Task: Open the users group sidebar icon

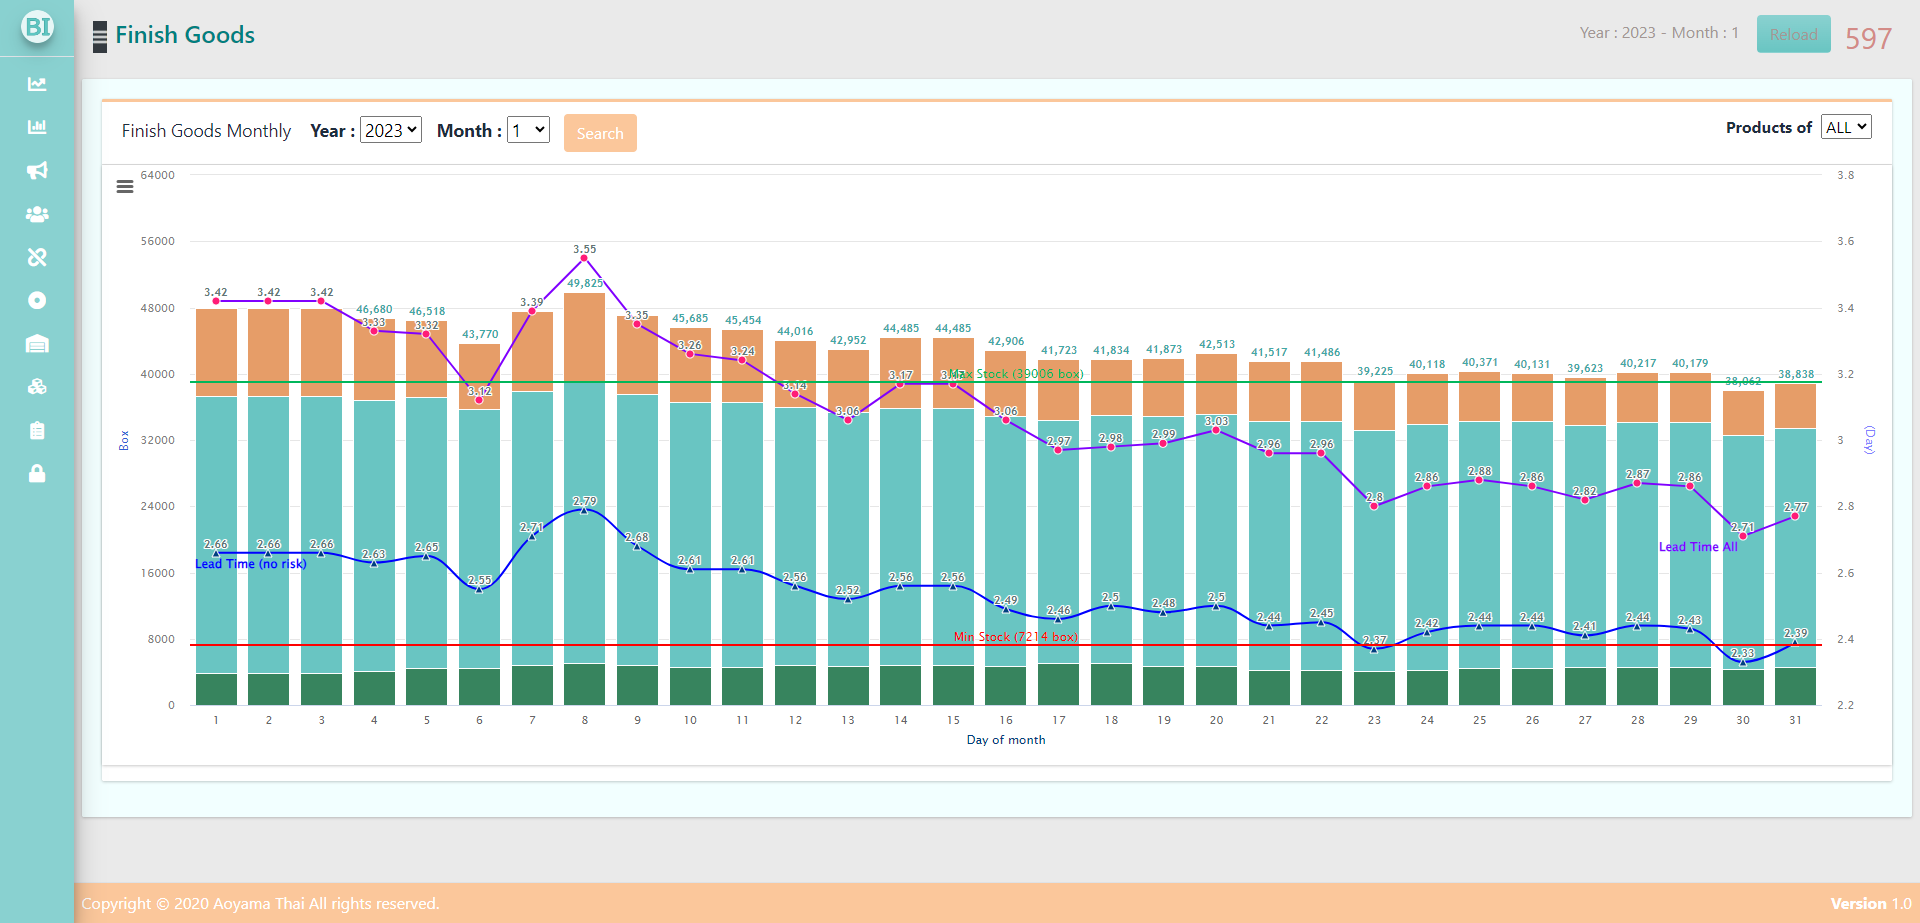Action: click(x=37, y=214)
